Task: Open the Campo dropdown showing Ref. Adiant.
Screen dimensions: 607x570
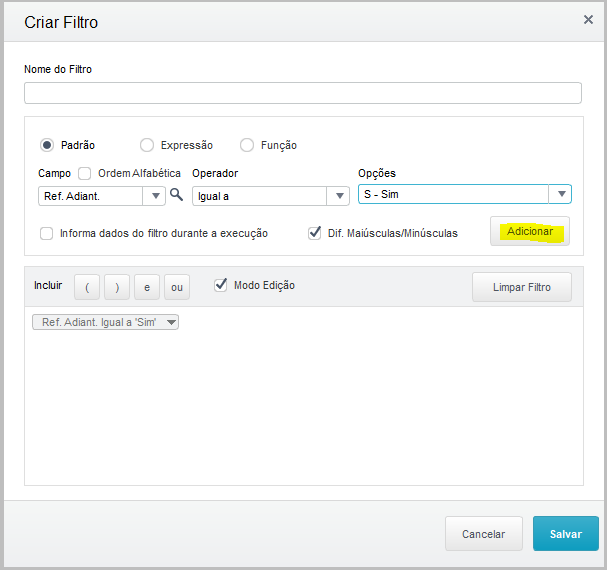Action: tap(156, 196)
